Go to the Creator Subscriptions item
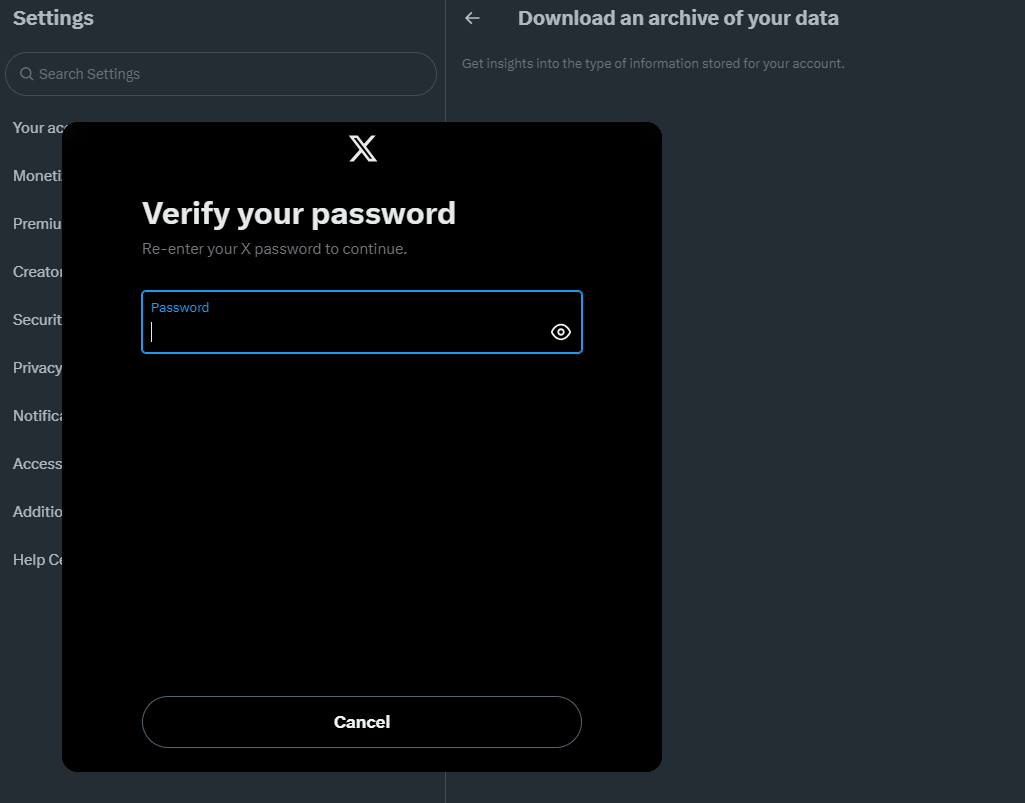Image resolution: width=1025 pixels, height=803 pixels. [x=36, y=272]
